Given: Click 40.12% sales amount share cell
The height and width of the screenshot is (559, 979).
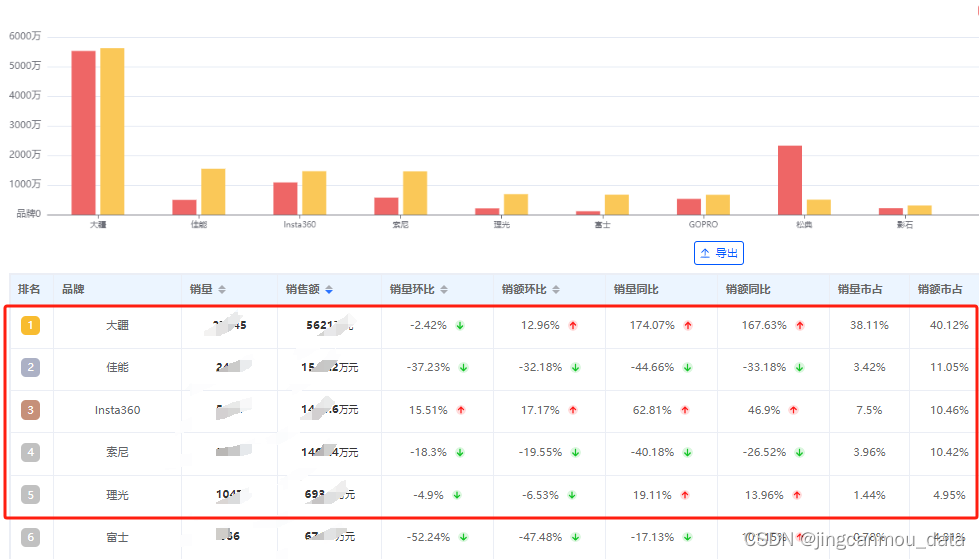Looking at the screenshot, I should tap(949, 325).
